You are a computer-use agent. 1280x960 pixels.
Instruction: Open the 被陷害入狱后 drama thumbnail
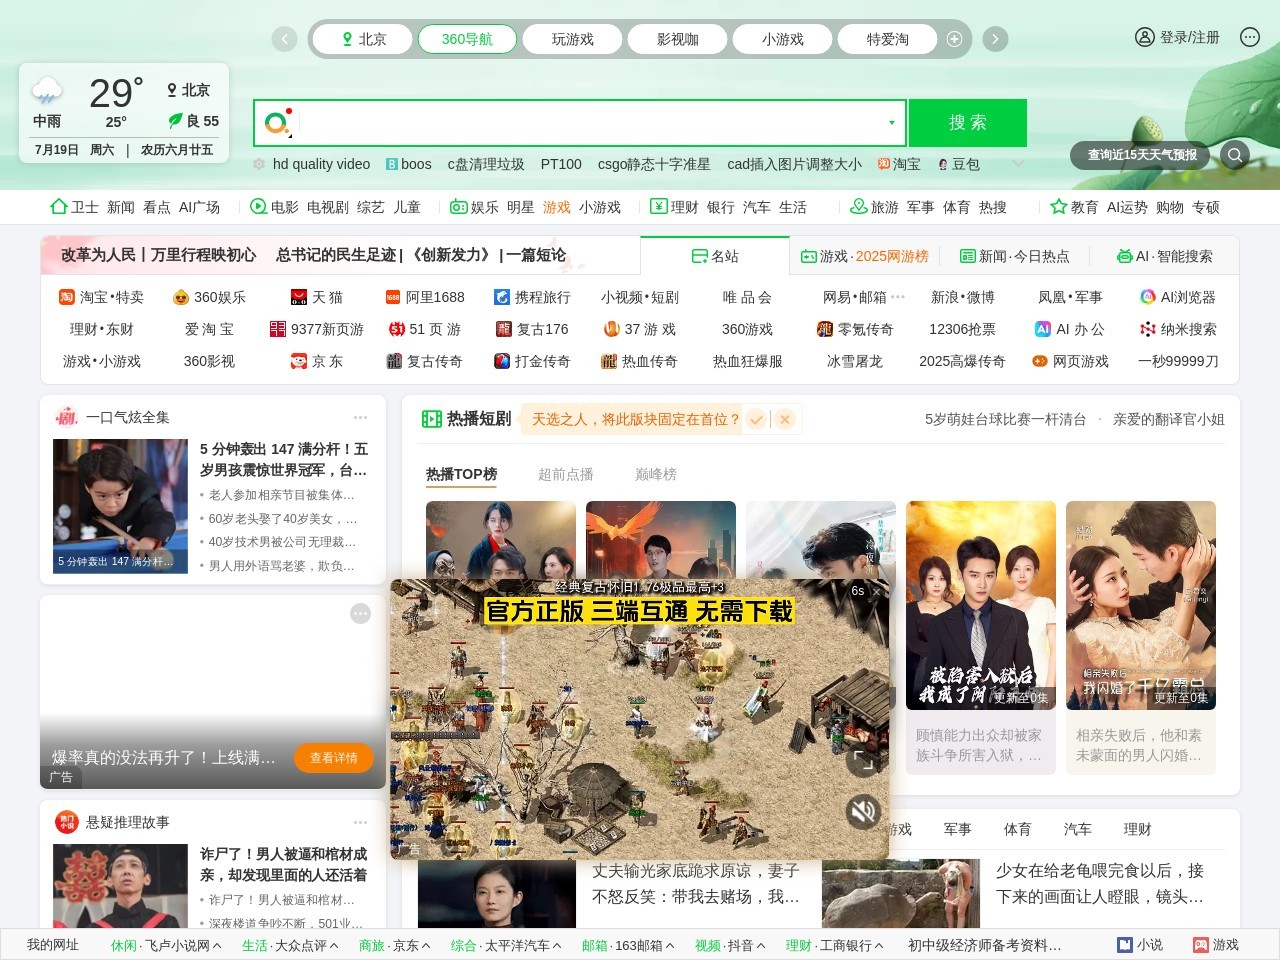point(981,605)
